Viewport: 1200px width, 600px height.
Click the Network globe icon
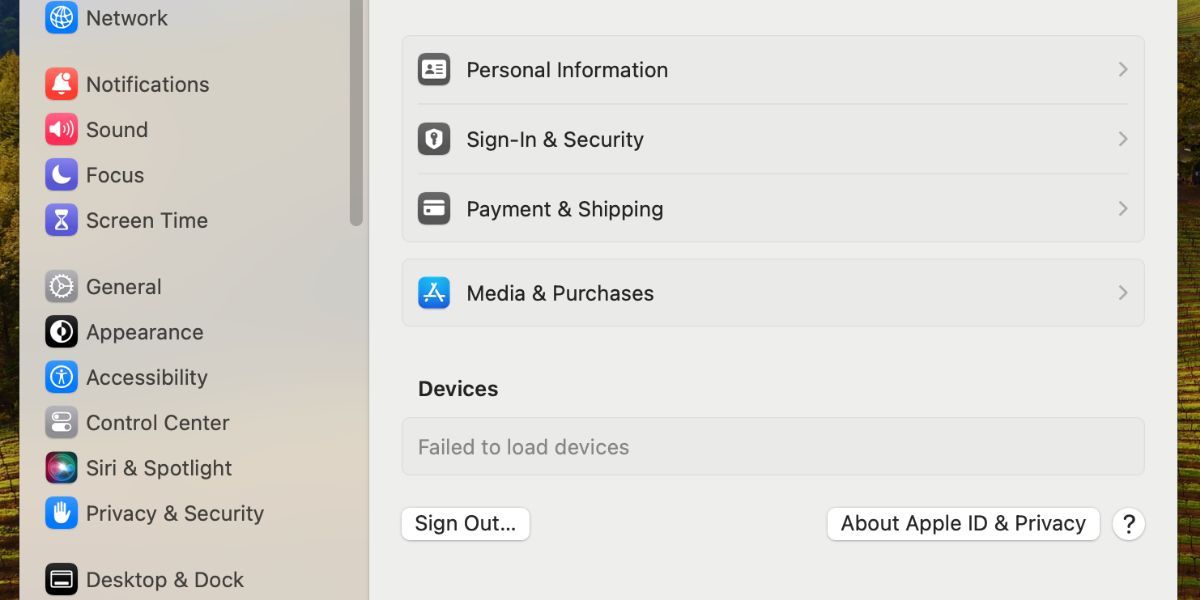[x=61, y=17]
